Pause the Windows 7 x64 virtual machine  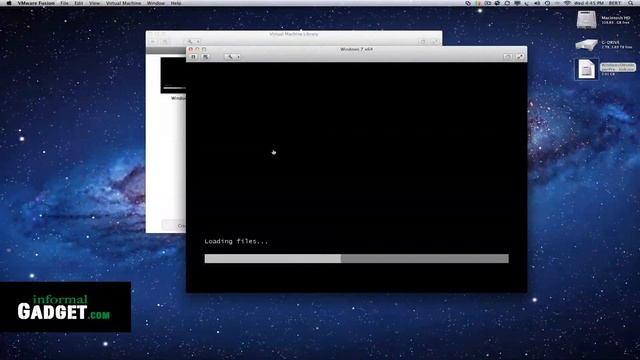194,57
